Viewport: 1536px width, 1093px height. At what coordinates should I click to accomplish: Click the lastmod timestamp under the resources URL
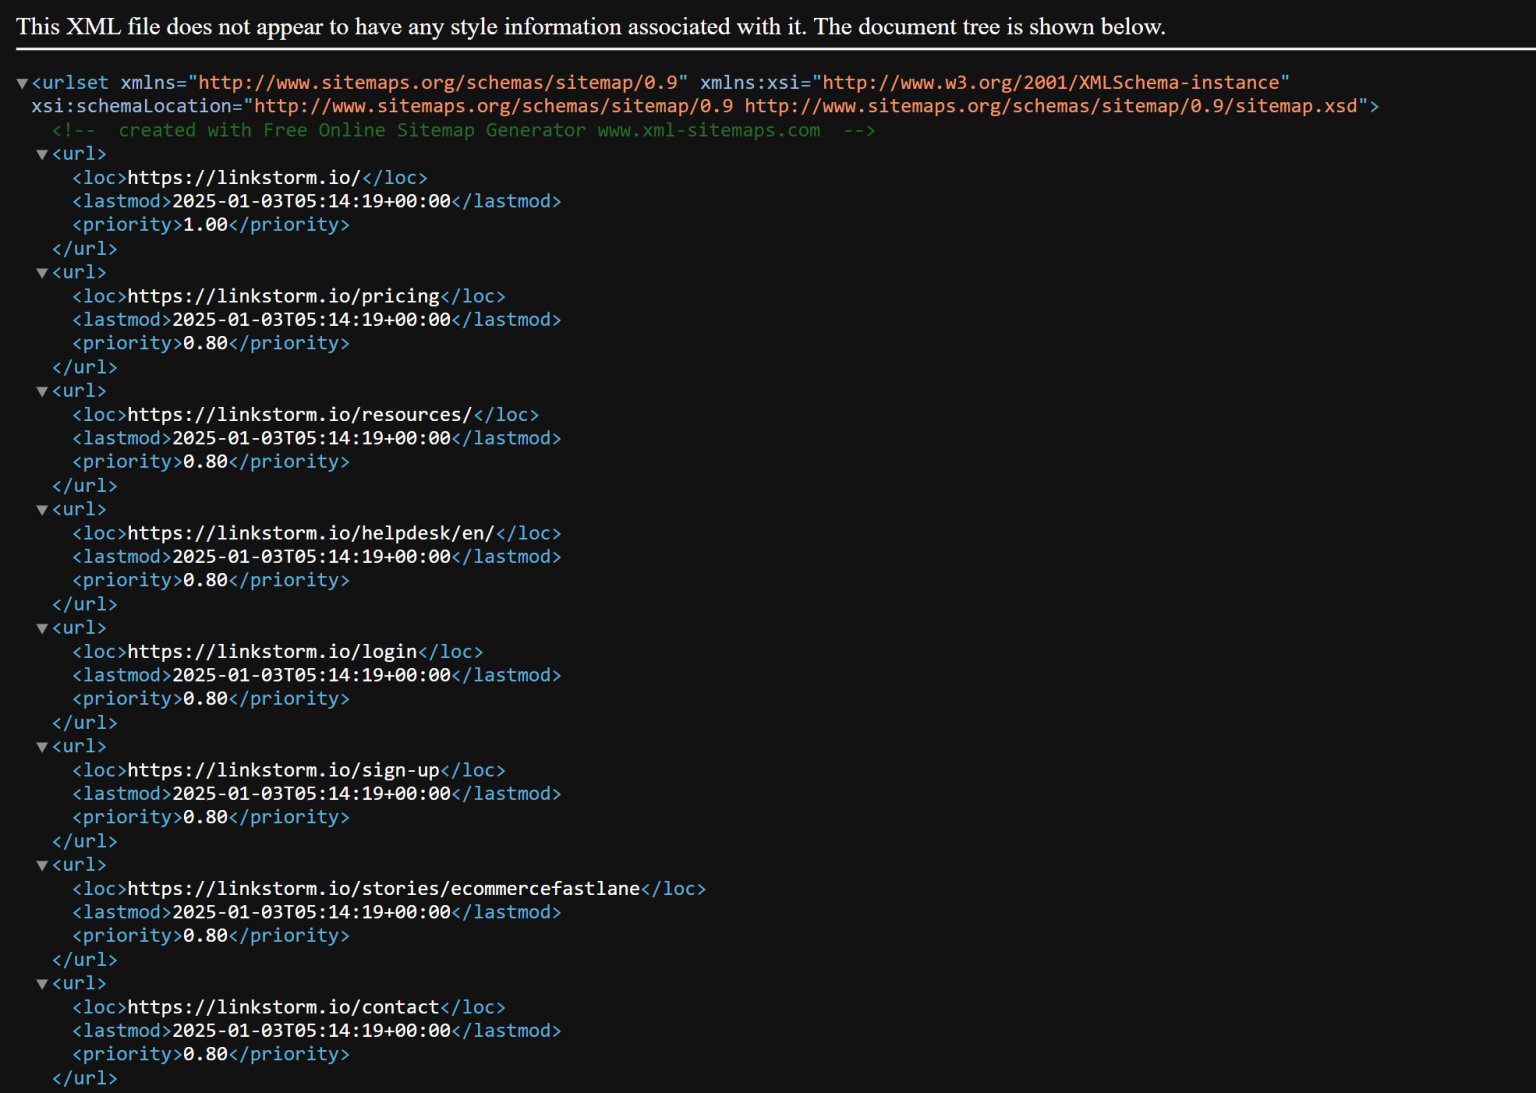tap(312, 438)
